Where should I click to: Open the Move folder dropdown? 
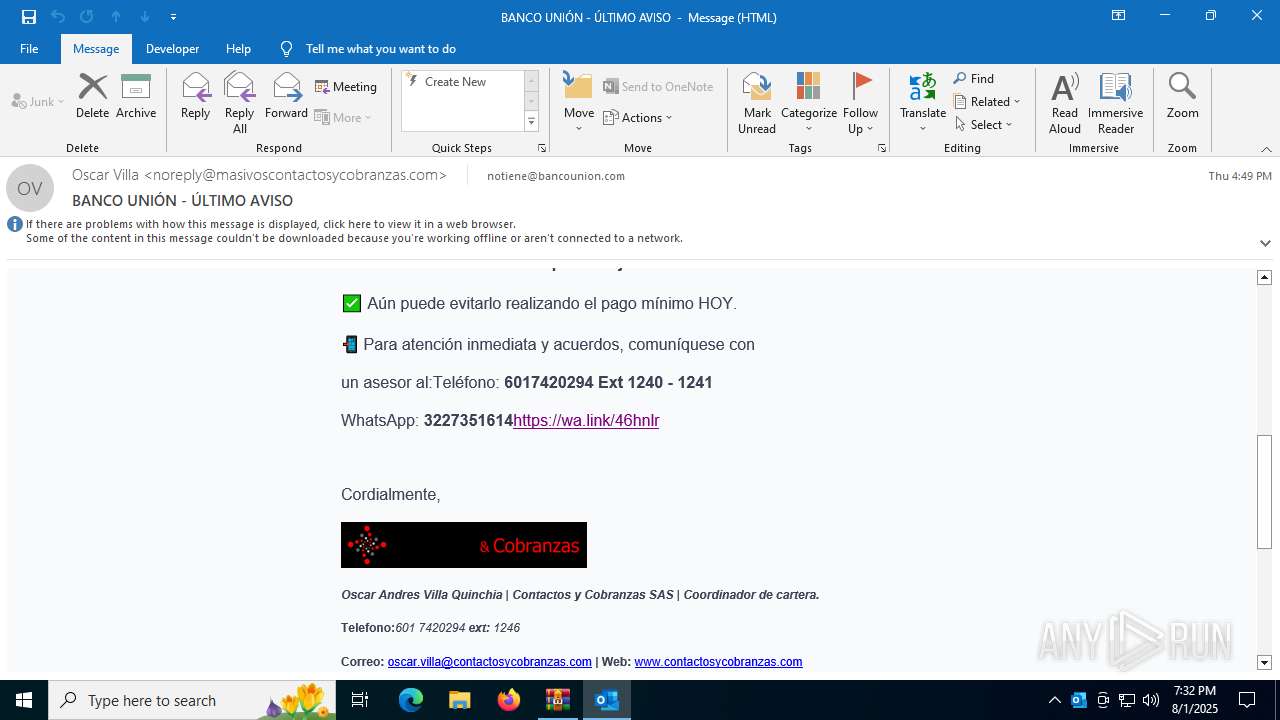pyautogui.click(x=579, y=103)
